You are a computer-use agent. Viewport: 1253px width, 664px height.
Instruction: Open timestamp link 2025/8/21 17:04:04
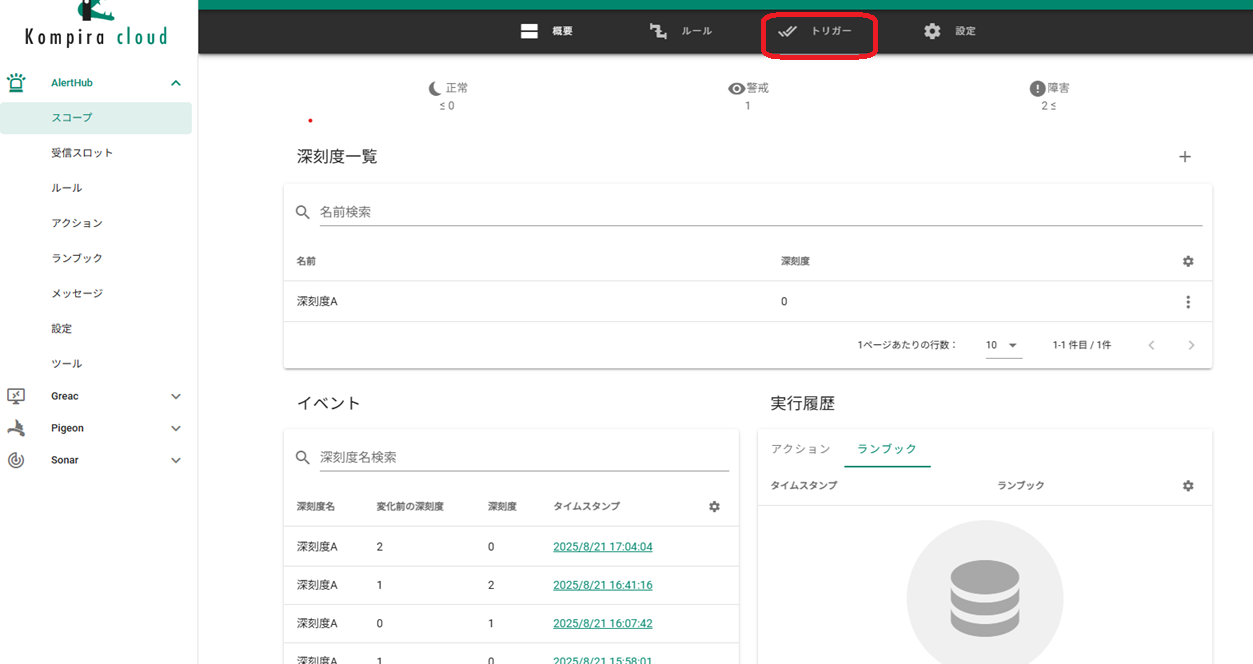[602, 547]
